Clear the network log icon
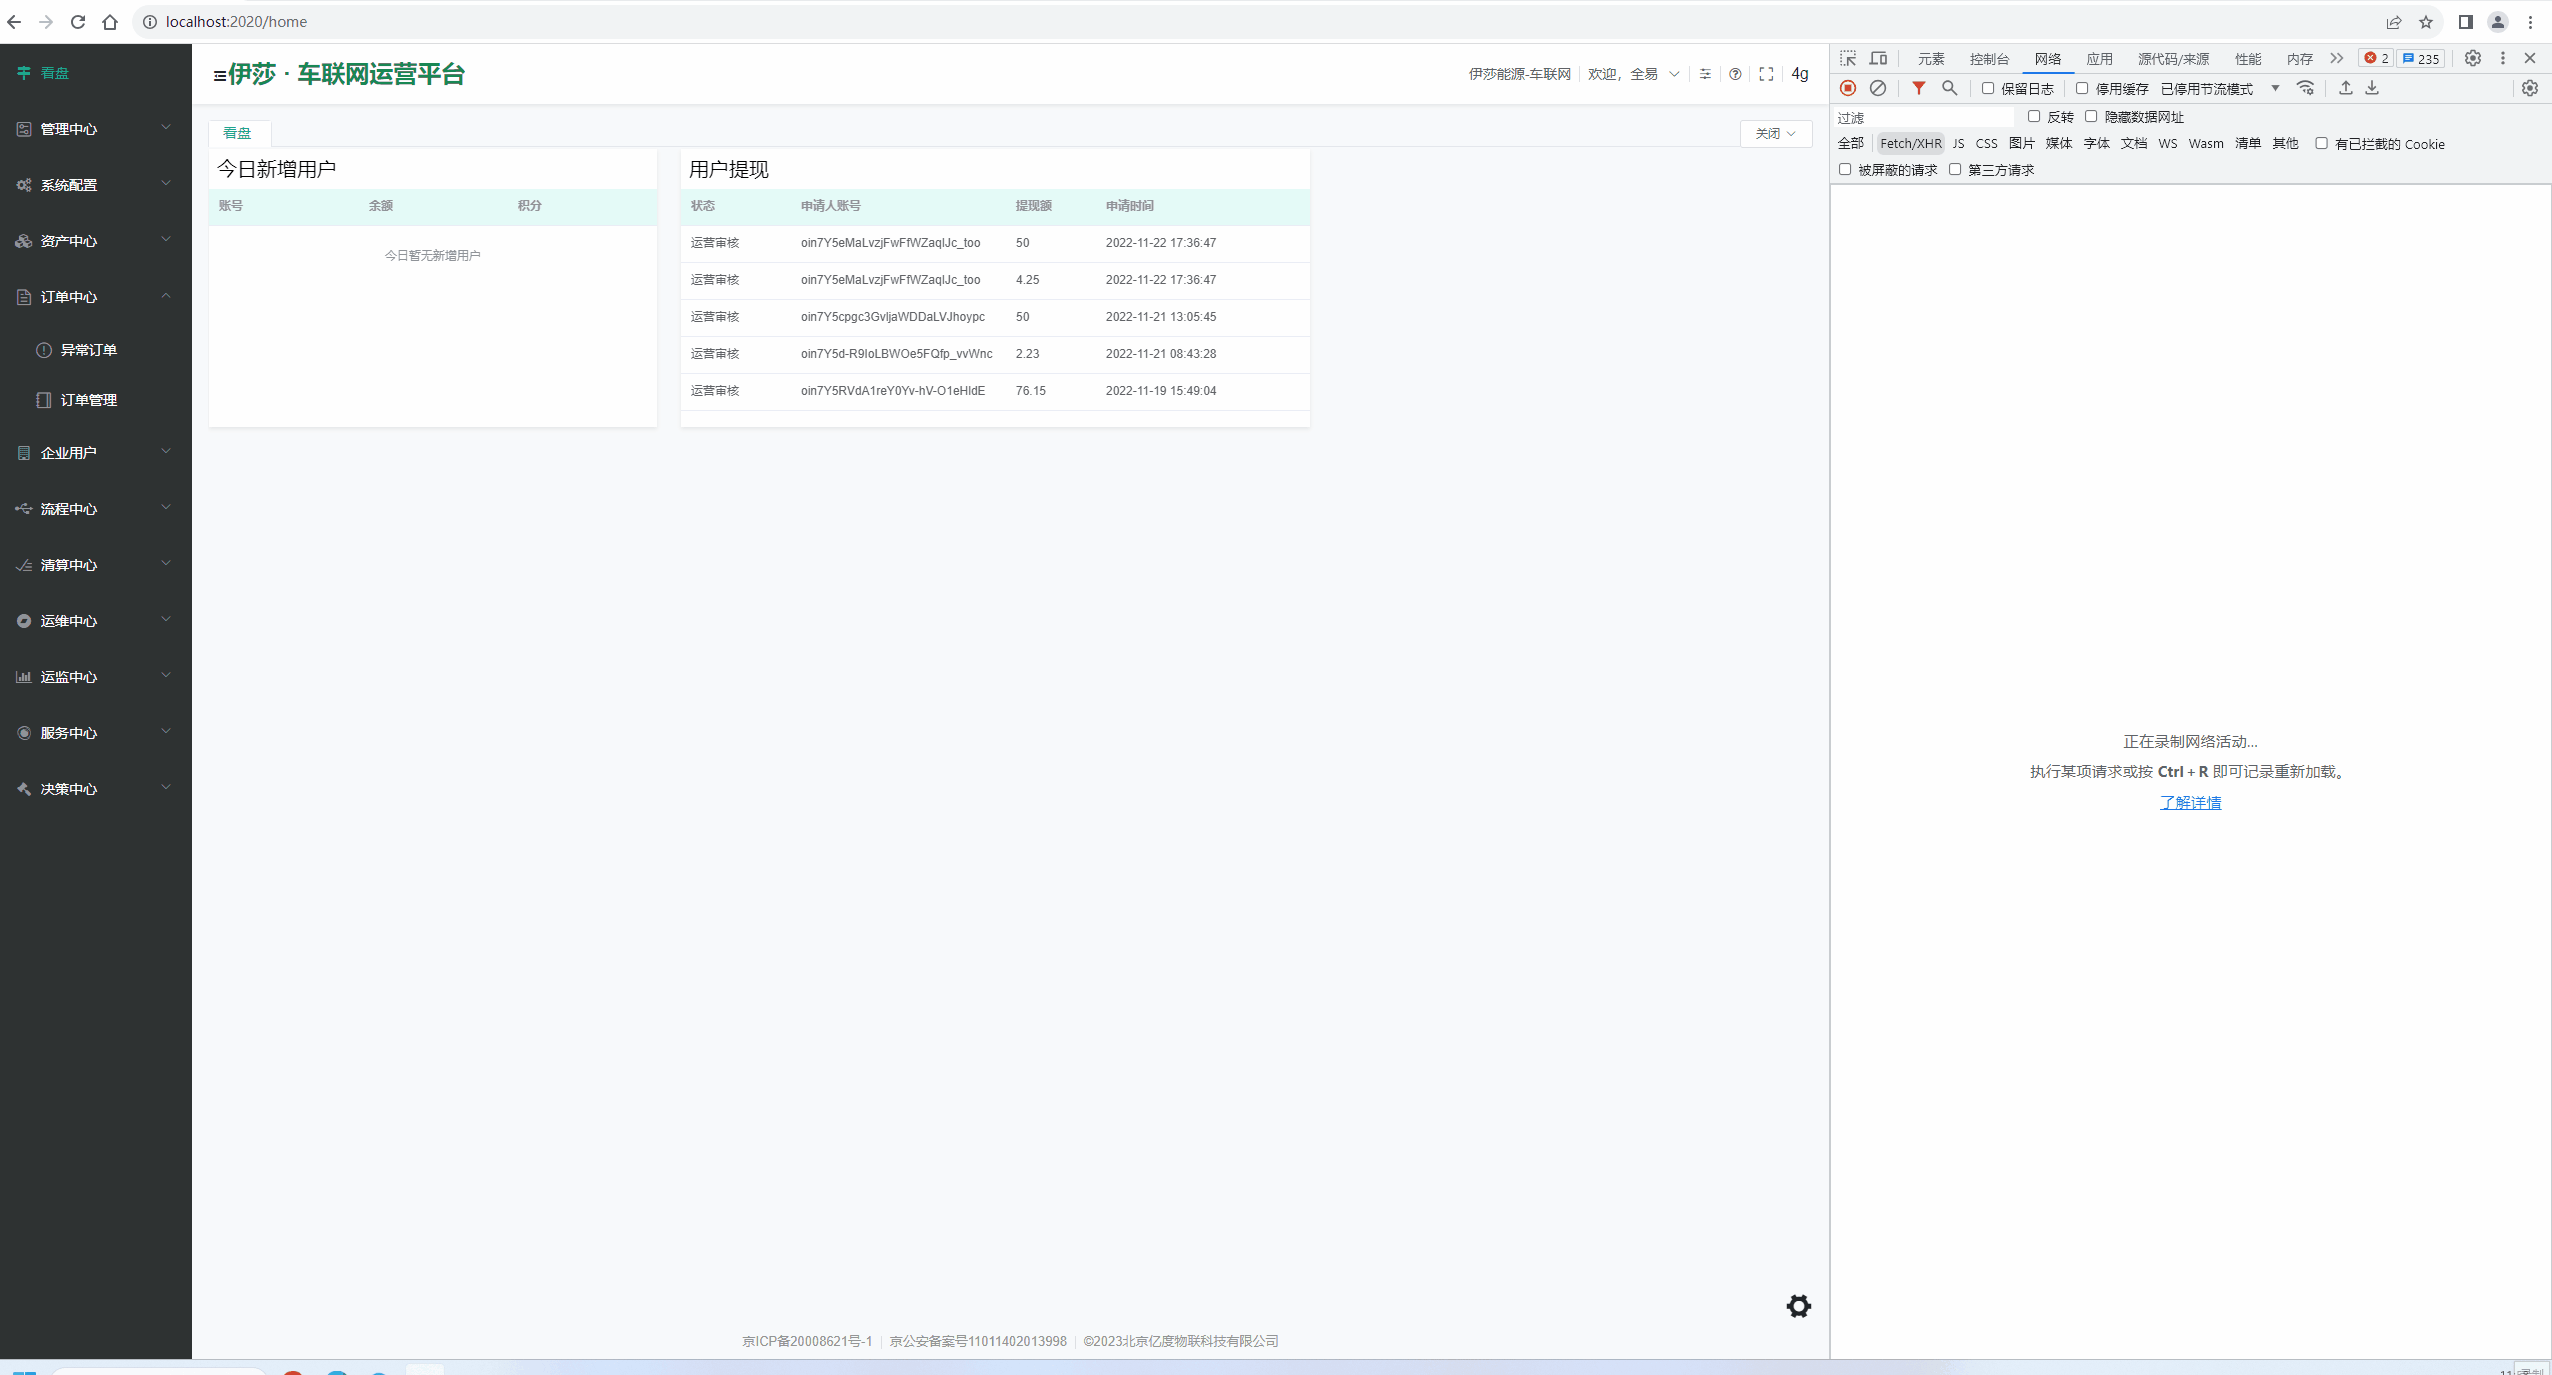Screen dimensions: 2552x1375 click(x=1878, y=88)
